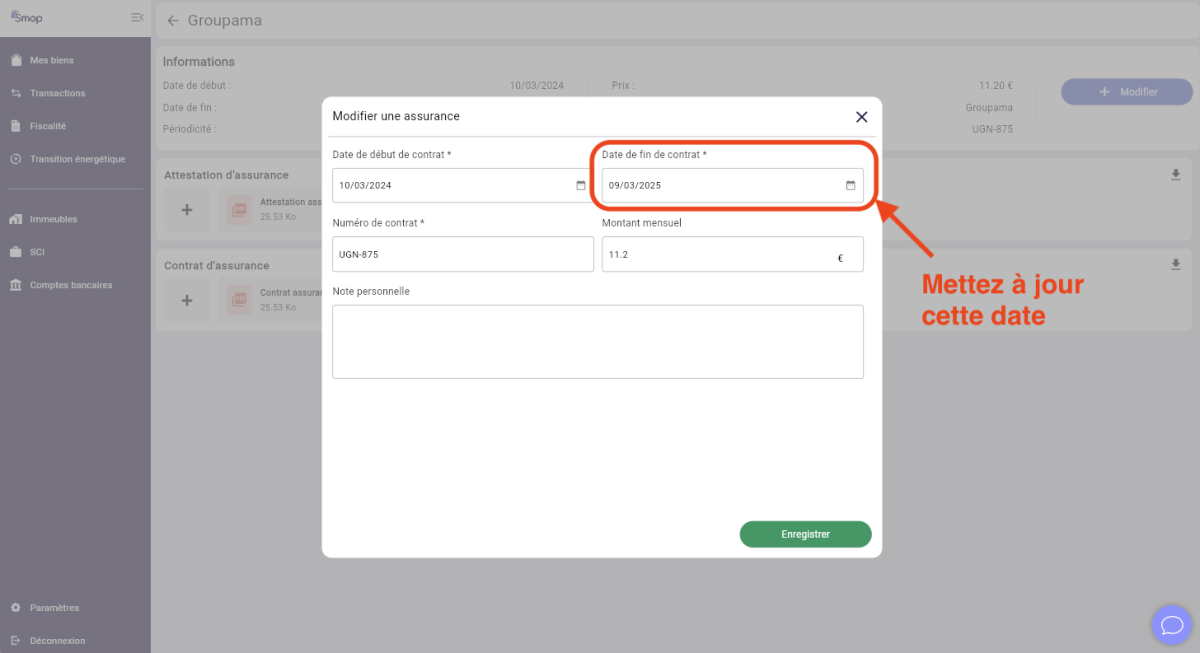
Task: Click the Enregistrer button
Action: pyautogui.click(x=805, y=534)
